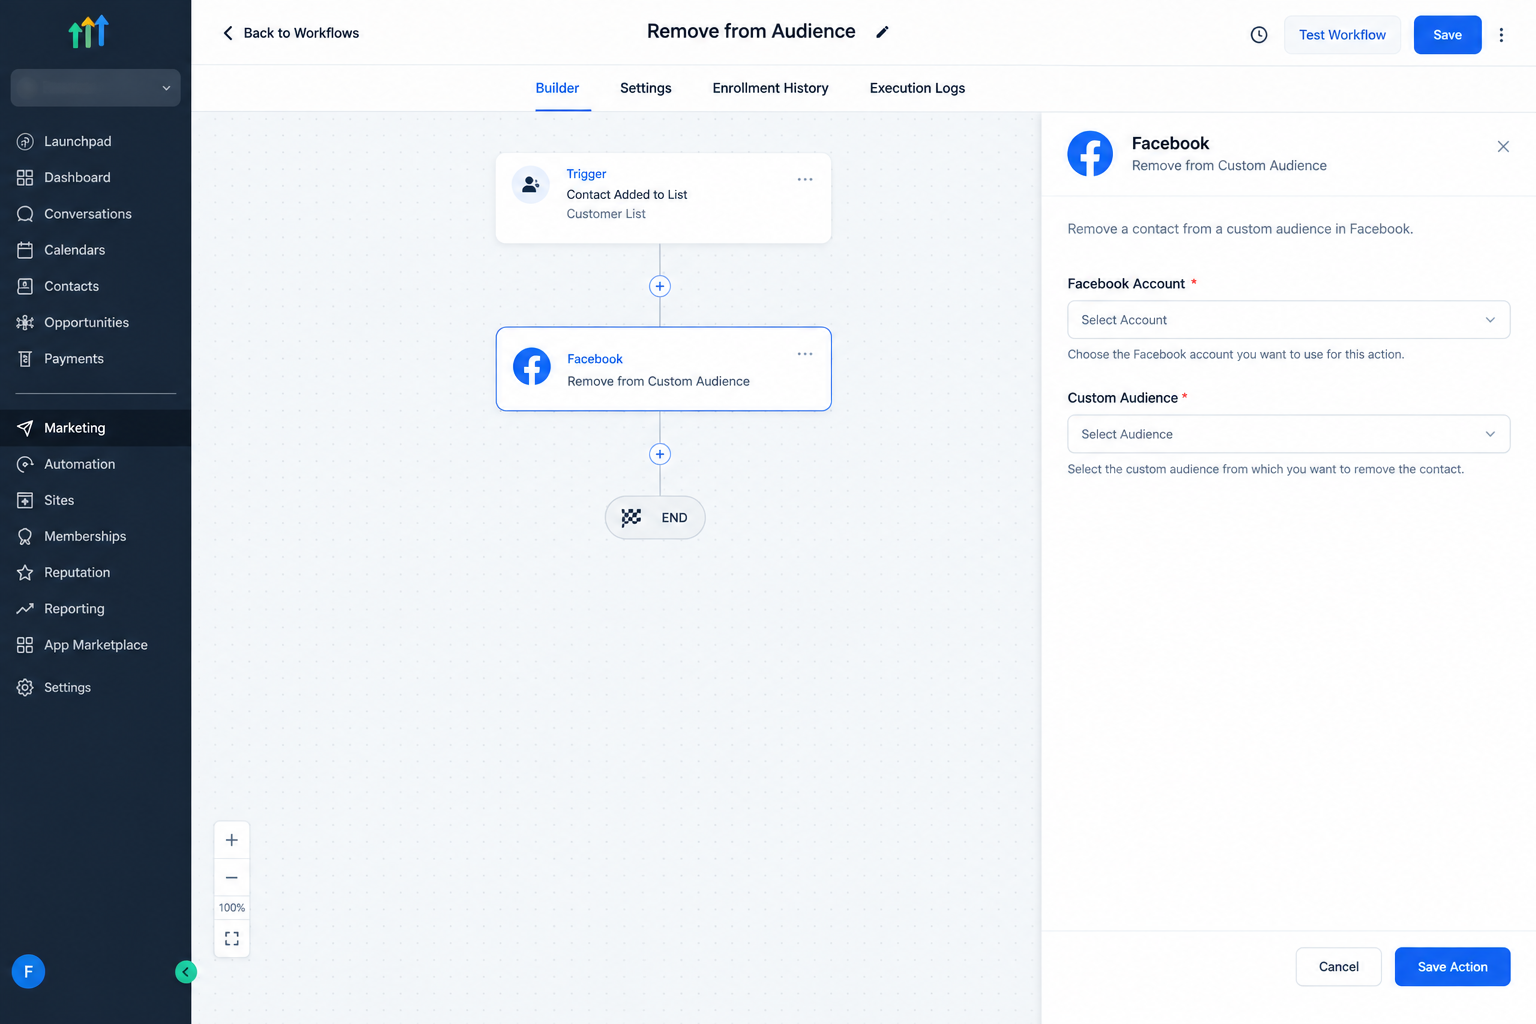The image size is (1536, 1024).
Task: Switch to the Enrollment History tab
Action: (x=770, y=88)
